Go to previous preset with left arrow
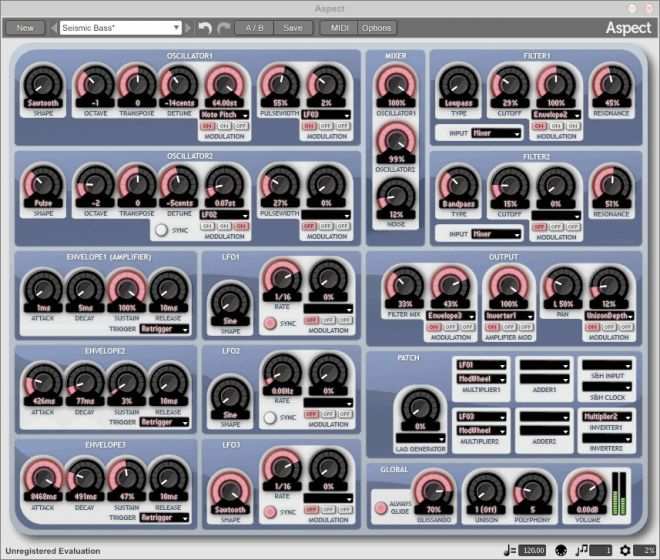Screen dimensions: 660x560 [53, 28]
